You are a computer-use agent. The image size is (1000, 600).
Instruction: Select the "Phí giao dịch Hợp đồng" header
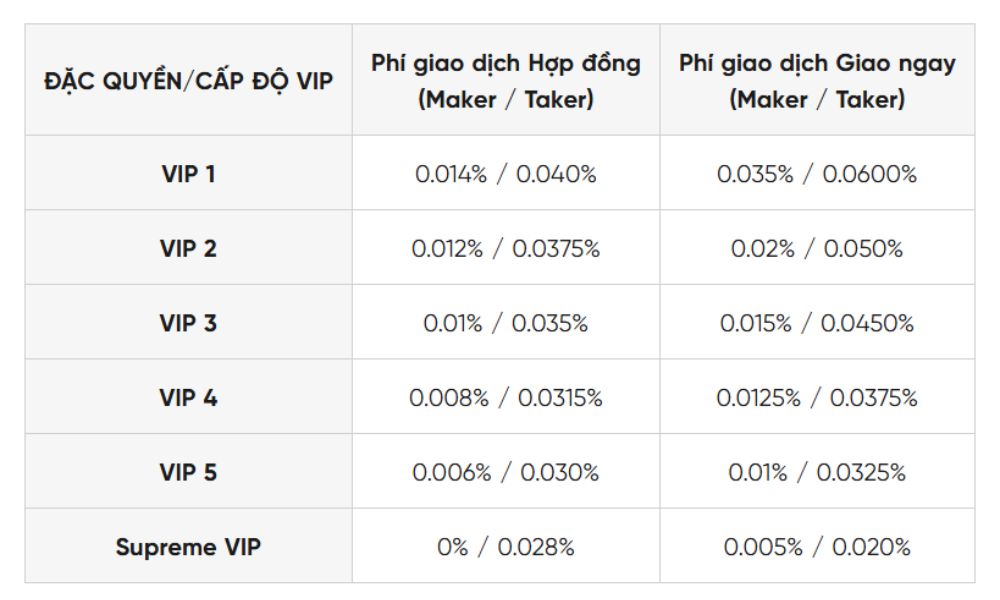click(x=505, y=82)
